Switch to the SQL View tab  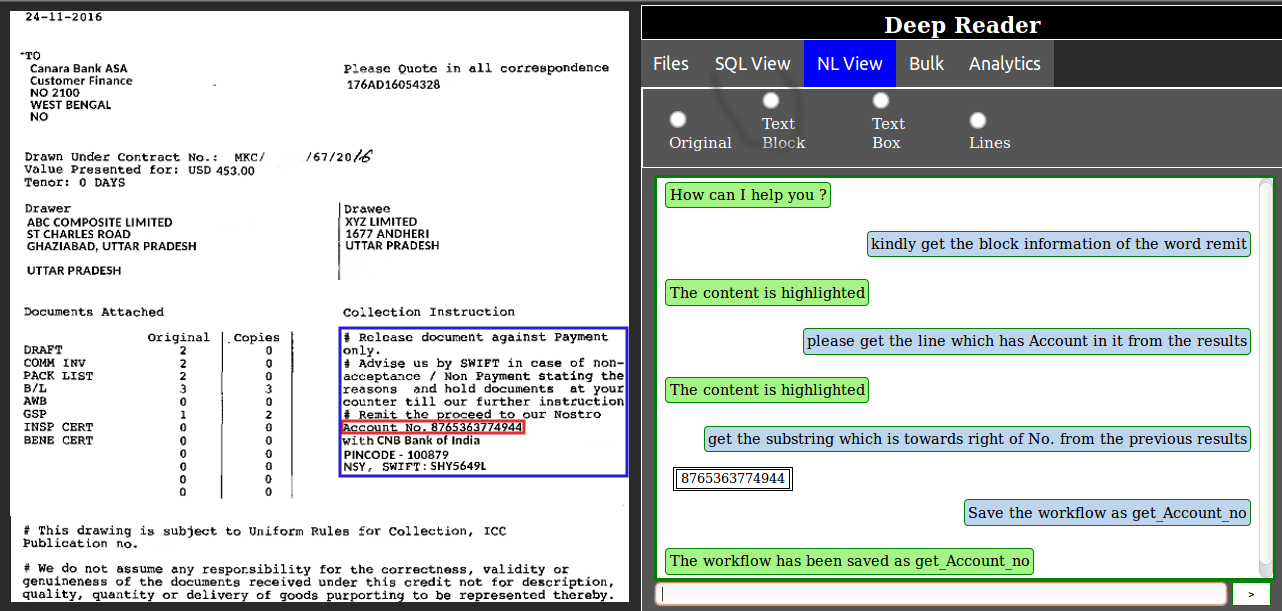pos(752,63)
